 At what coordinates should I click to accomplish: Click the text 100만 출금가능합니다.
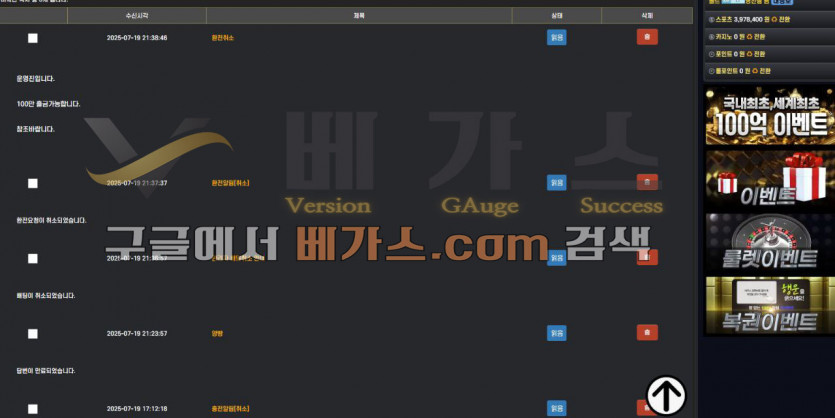[48, 104]
